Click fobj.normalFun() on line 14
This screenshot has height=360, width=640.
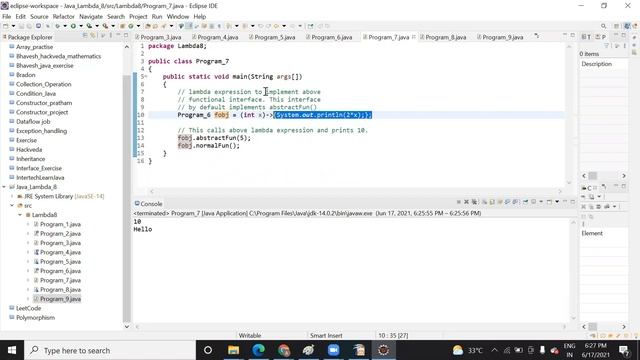click(x=209, y=146)
